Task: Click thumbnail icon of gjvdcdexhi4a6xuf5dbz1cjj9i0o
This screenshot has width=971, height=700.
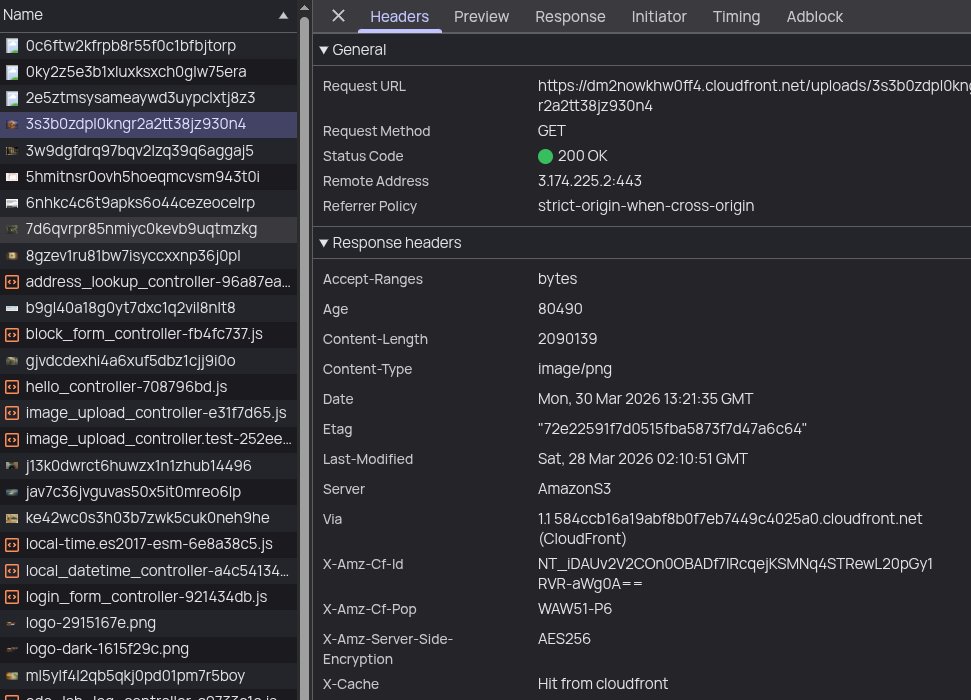Action: 12,361
